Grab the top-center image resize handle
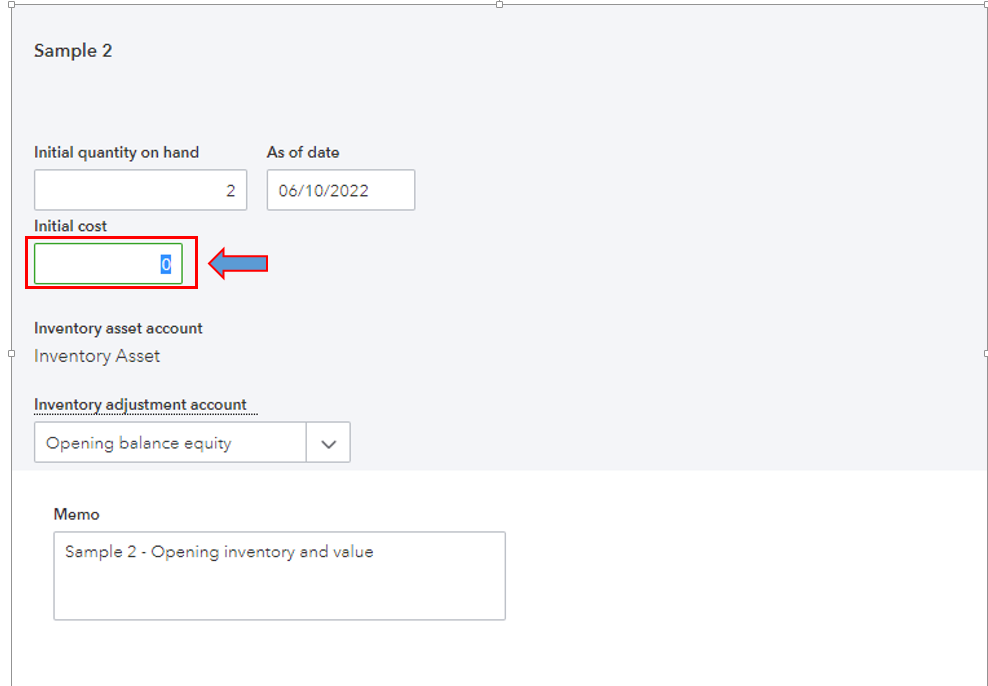988x686 pixels. [499, 4]
